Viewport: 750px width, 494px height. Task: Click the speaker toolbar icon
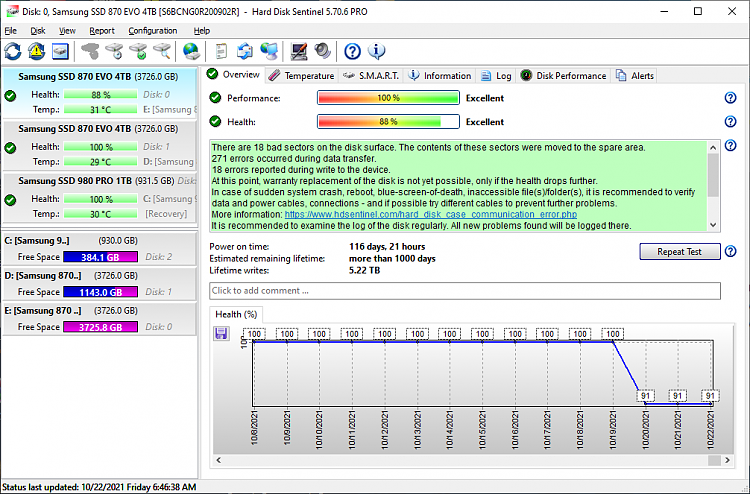pos(323,51)
